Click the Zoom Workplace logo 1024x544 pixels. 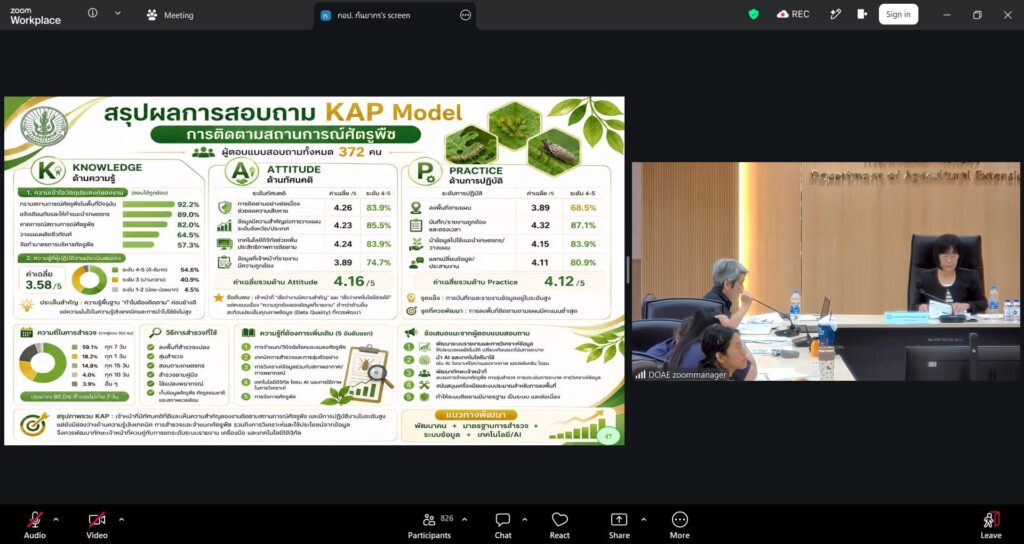(35, 16)
